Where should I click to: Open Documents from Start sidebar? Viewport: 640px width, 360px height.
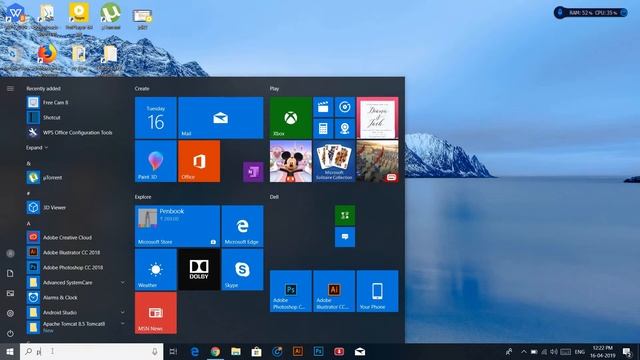point(10,273)
